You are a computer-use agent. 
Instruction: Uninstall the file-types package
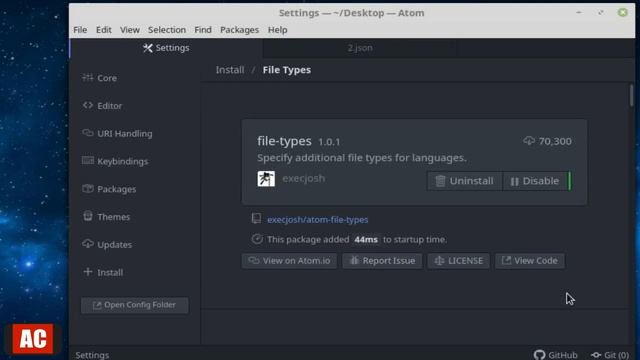click(464, 181)
